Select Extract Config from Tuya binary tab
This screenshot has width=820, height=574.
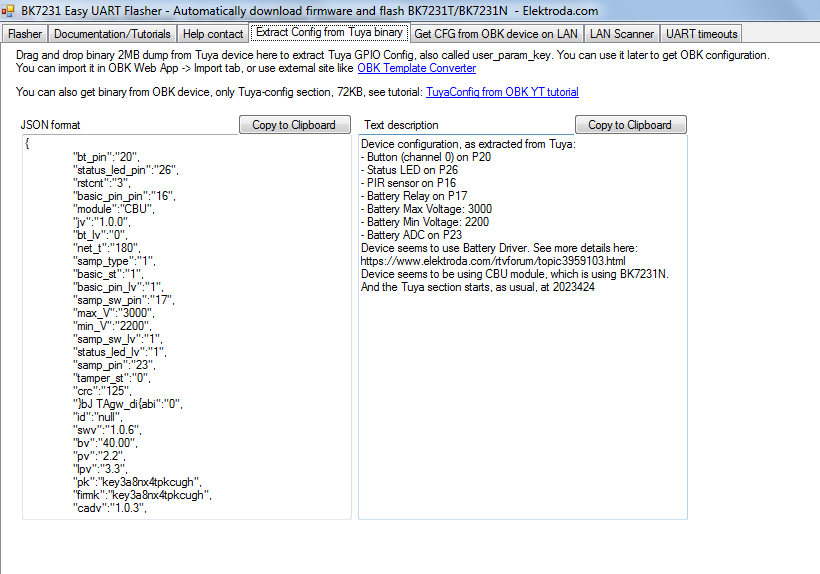tap(329, 32)
